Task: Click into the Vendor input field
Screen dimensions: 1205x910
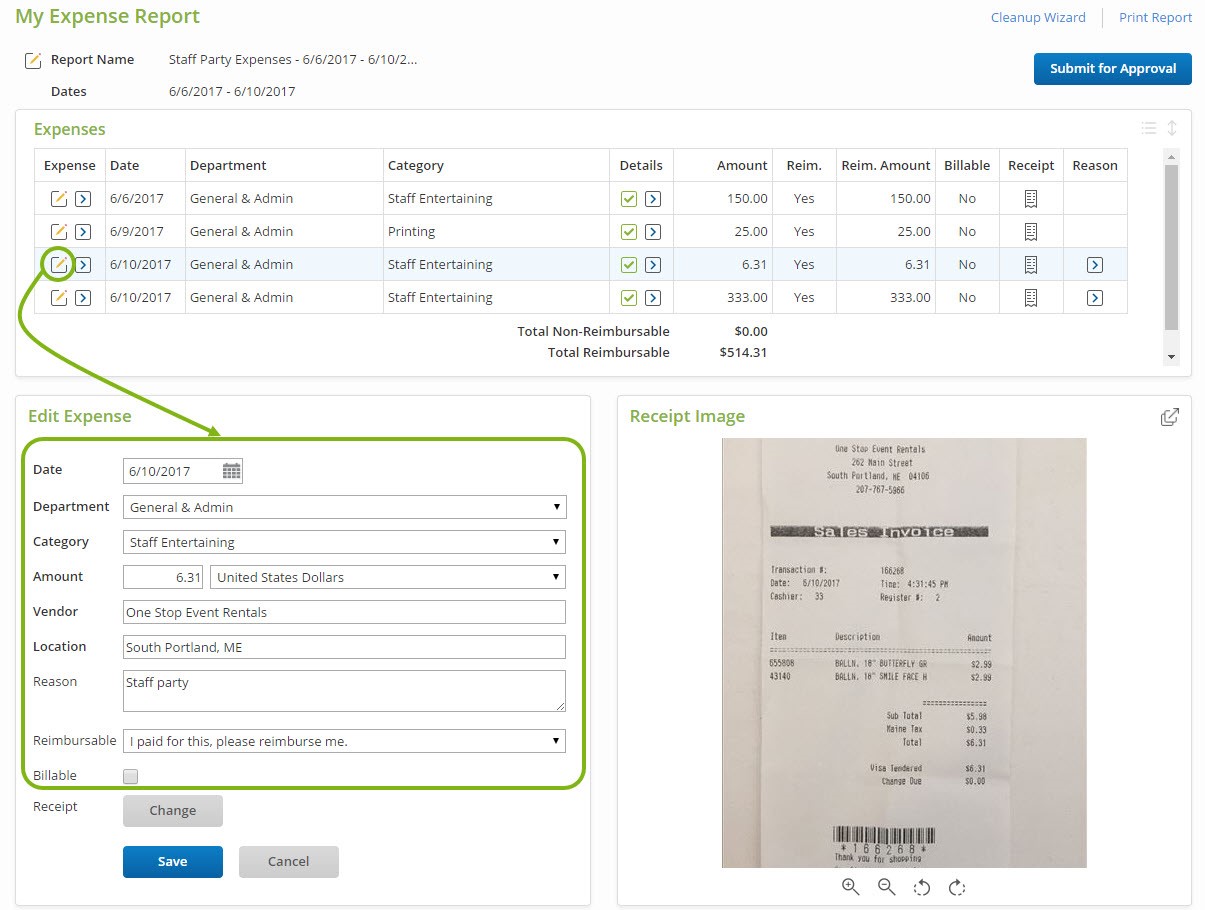Action: click(344, 612)
